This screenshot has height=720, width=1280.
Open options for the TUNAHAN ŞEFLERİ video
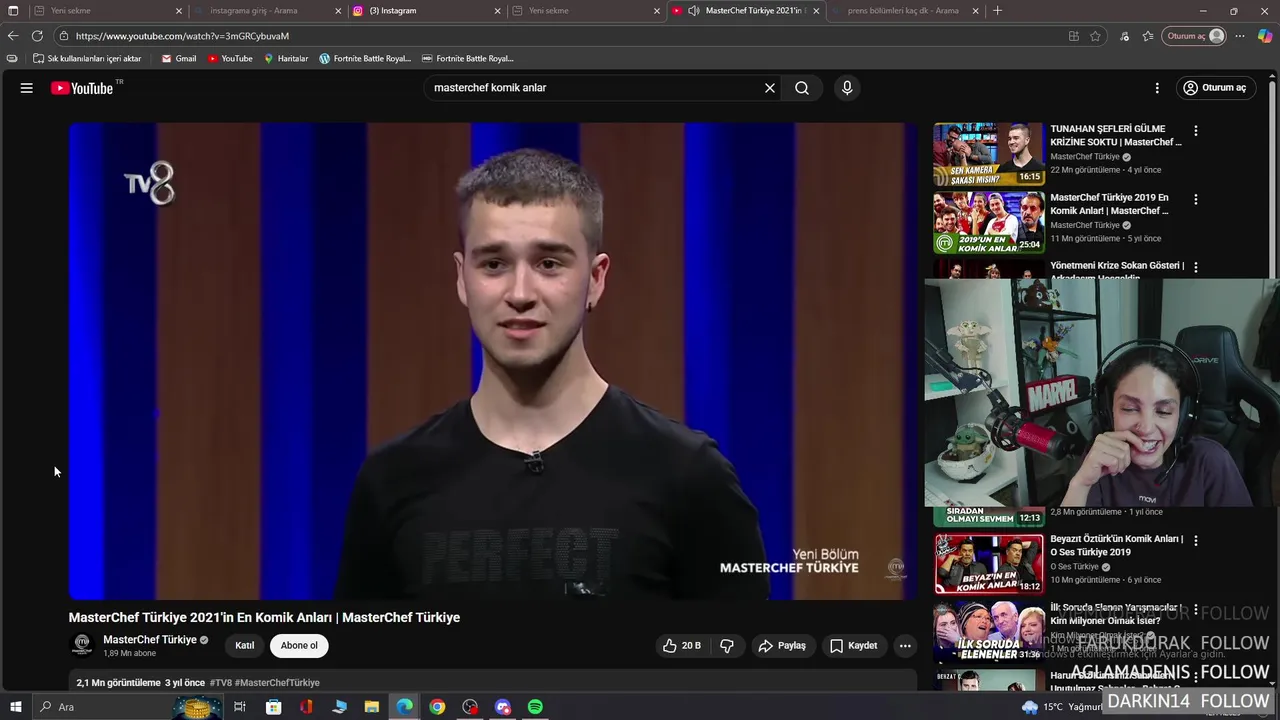click(1195, 131)
